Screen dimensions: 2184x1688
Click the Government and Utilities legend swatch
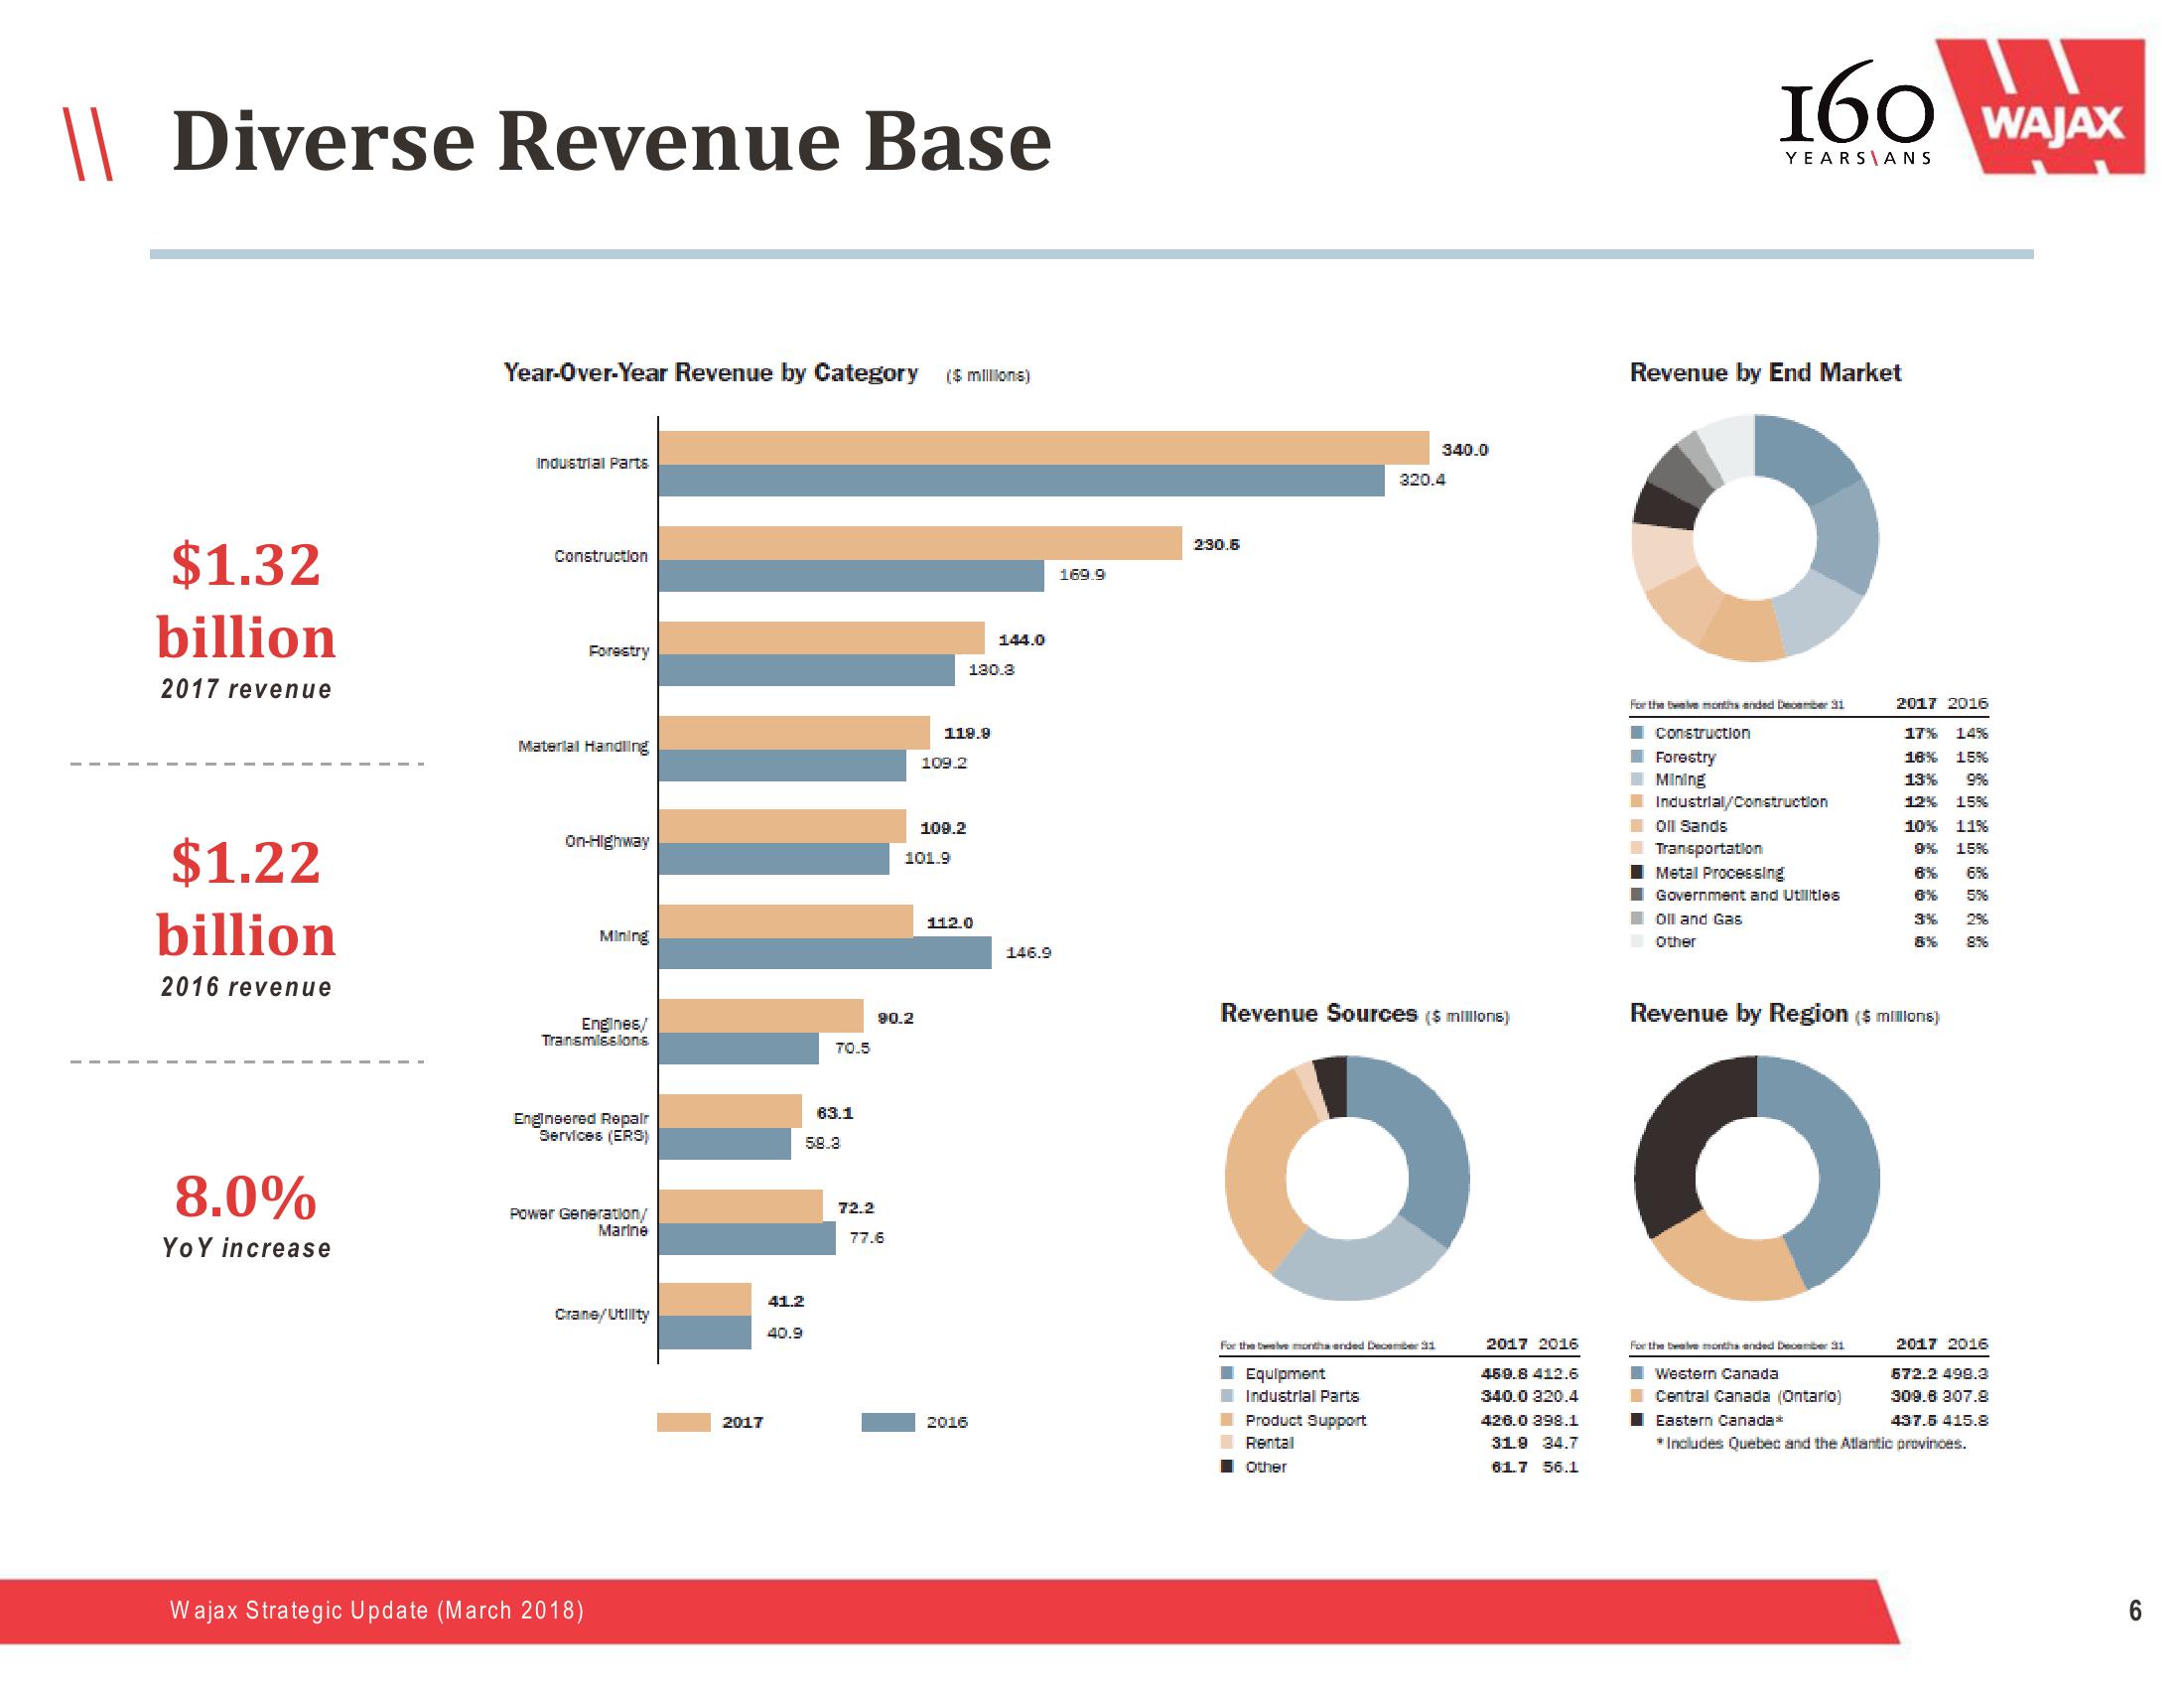tap(1637, 895)
